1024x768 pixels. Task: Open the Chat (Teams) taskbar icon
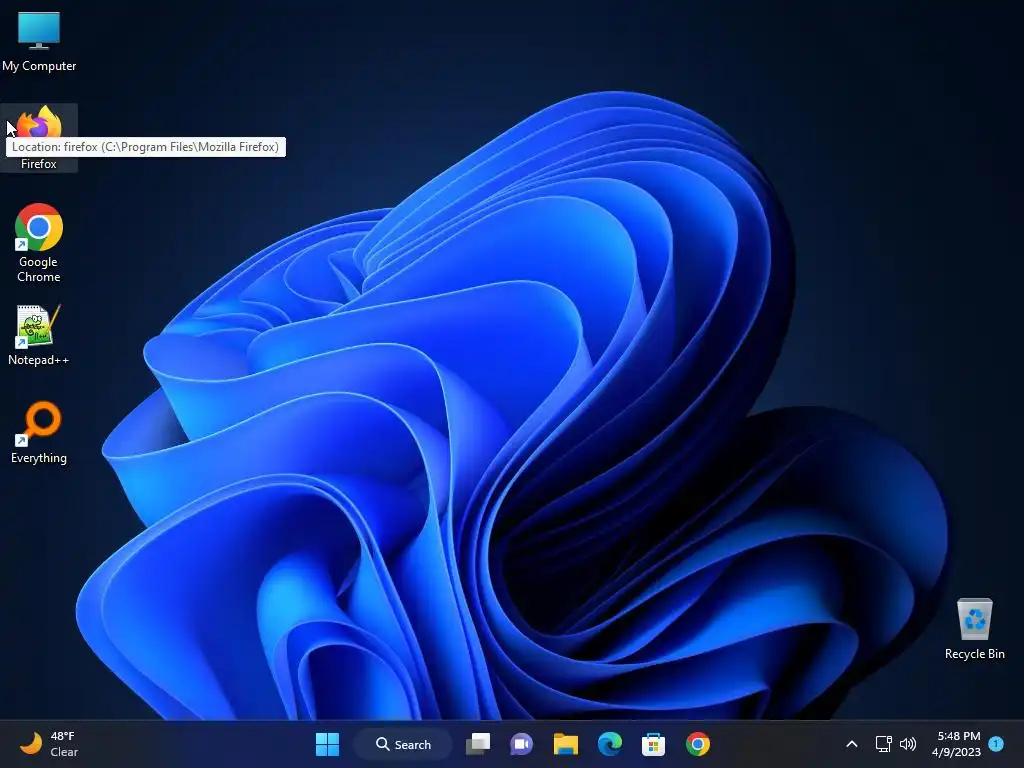click(x=521, y=744)
